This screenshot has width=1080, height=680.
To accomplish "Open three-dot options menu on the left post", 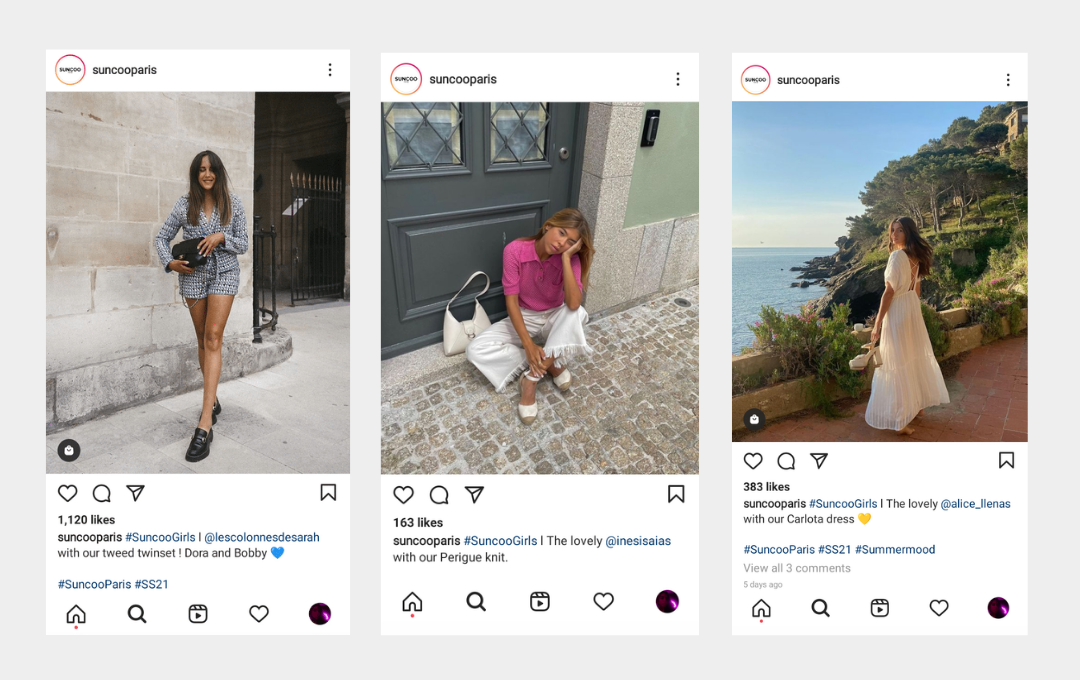I will (330, 70).
